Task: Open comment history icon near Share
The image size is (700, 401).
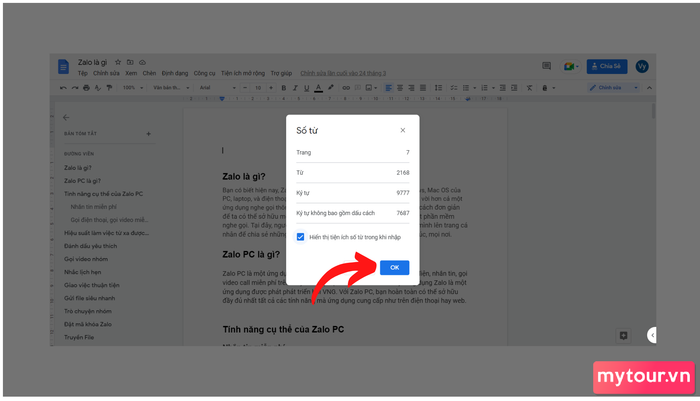Action: point(546,66)
